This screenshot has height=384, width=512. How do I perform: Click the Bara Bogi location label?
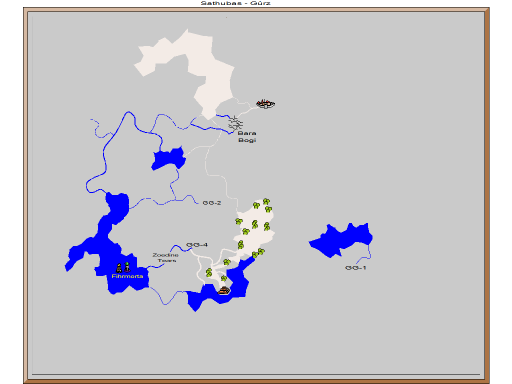[x=247, y=137]
